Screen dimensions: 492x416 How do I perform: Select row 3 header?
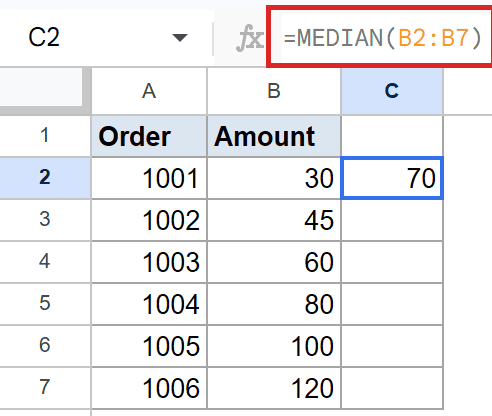(x=45, y=220)
